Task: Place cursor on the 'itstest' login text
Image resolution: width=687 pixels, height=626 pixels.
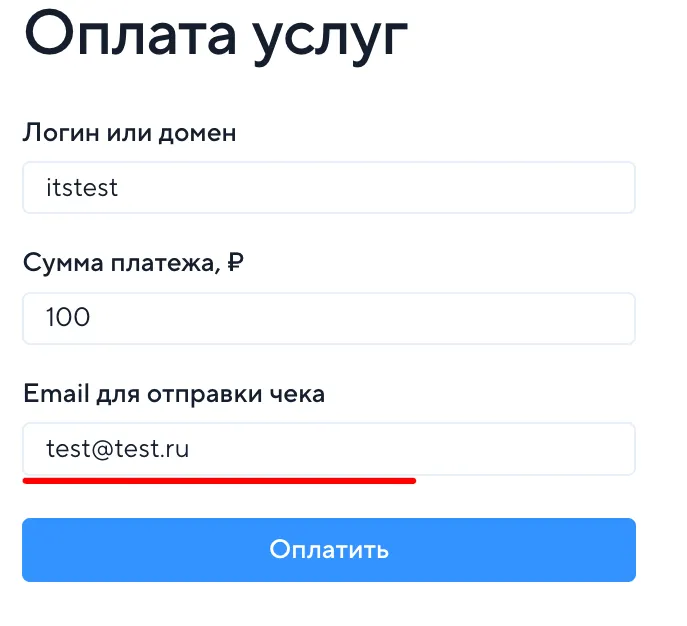Action: 82,187
